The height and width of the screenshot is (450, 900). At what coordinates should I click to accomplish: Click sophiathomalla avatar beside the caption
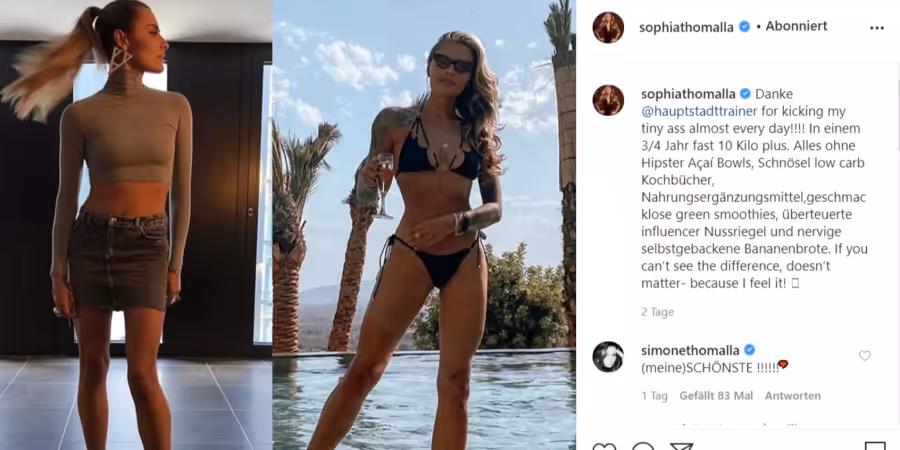click(608, 100)
